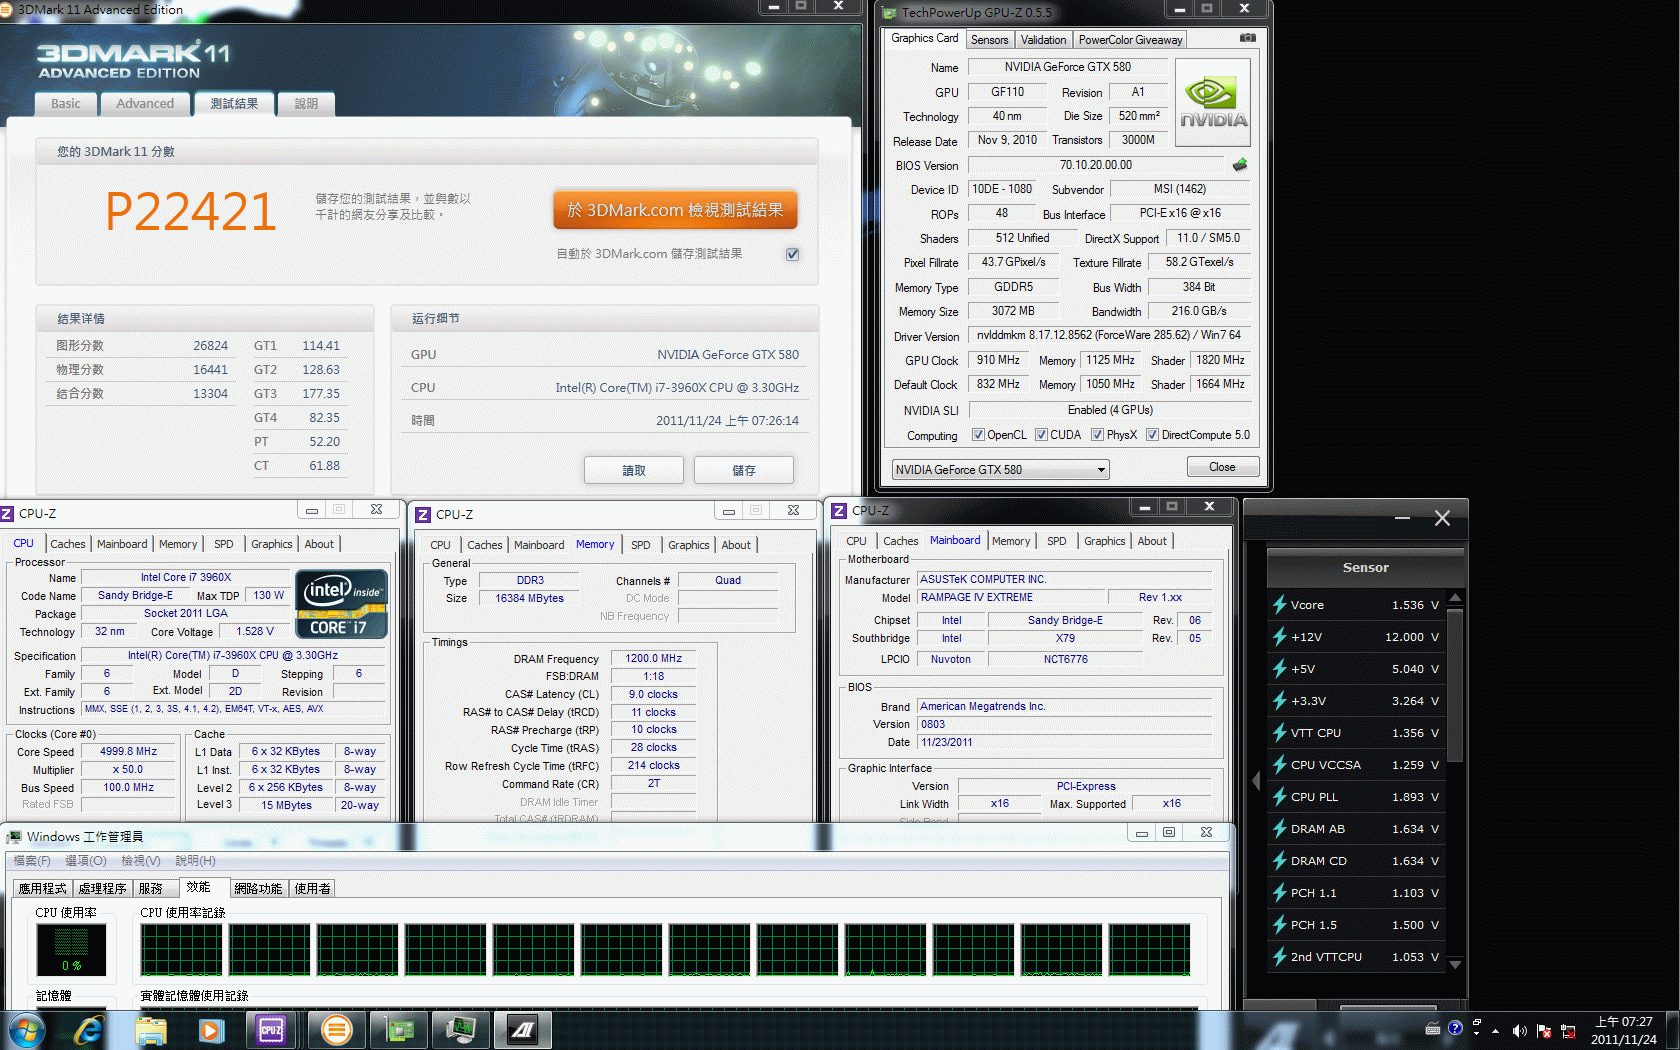Viewport: 1680px width, 1050px height.
Task: Toggle the CUDA checkbox in GPU-Z
Action: (x=1041, y=435)
